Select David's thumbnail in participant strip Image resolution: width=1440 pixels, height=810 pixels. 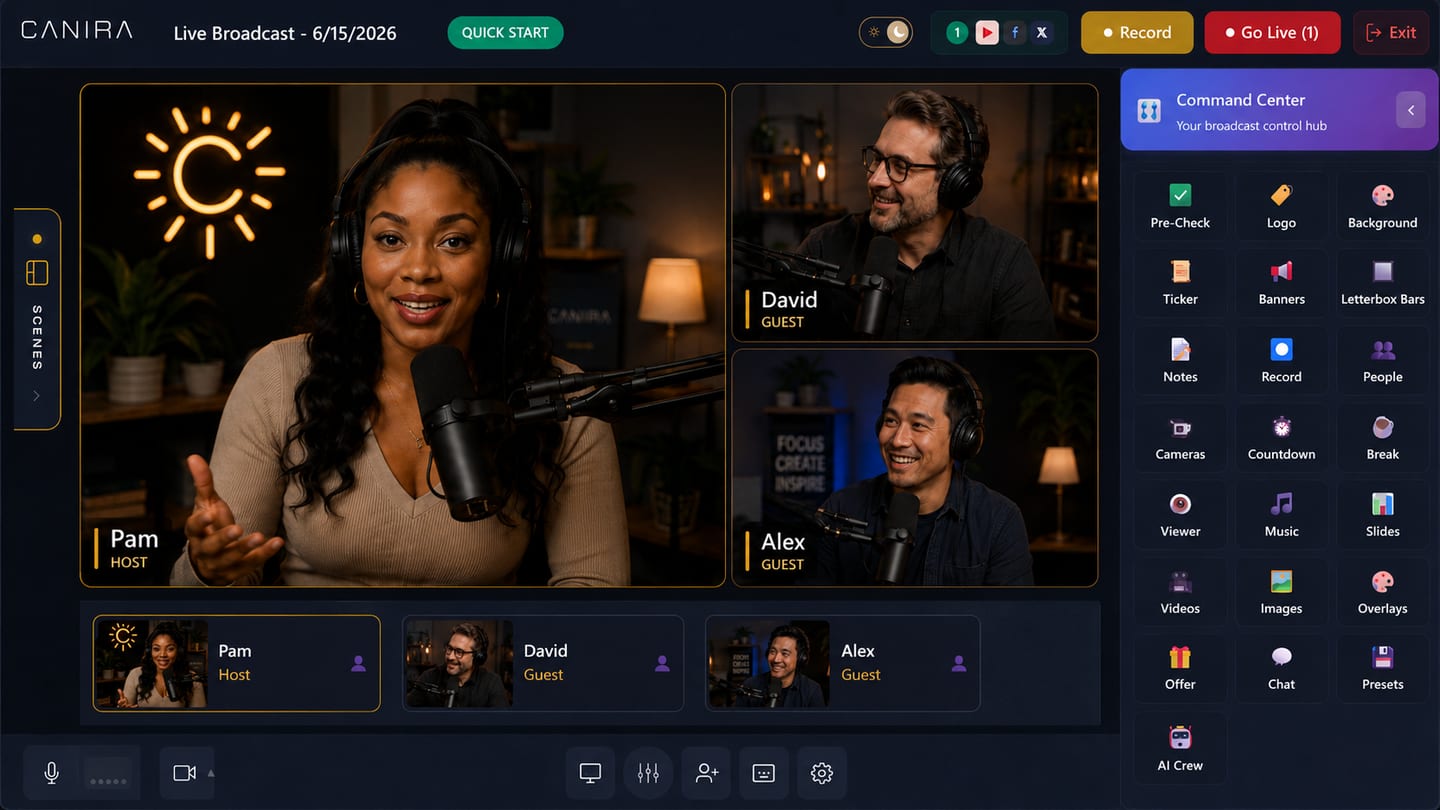click(x=459, y=663)
